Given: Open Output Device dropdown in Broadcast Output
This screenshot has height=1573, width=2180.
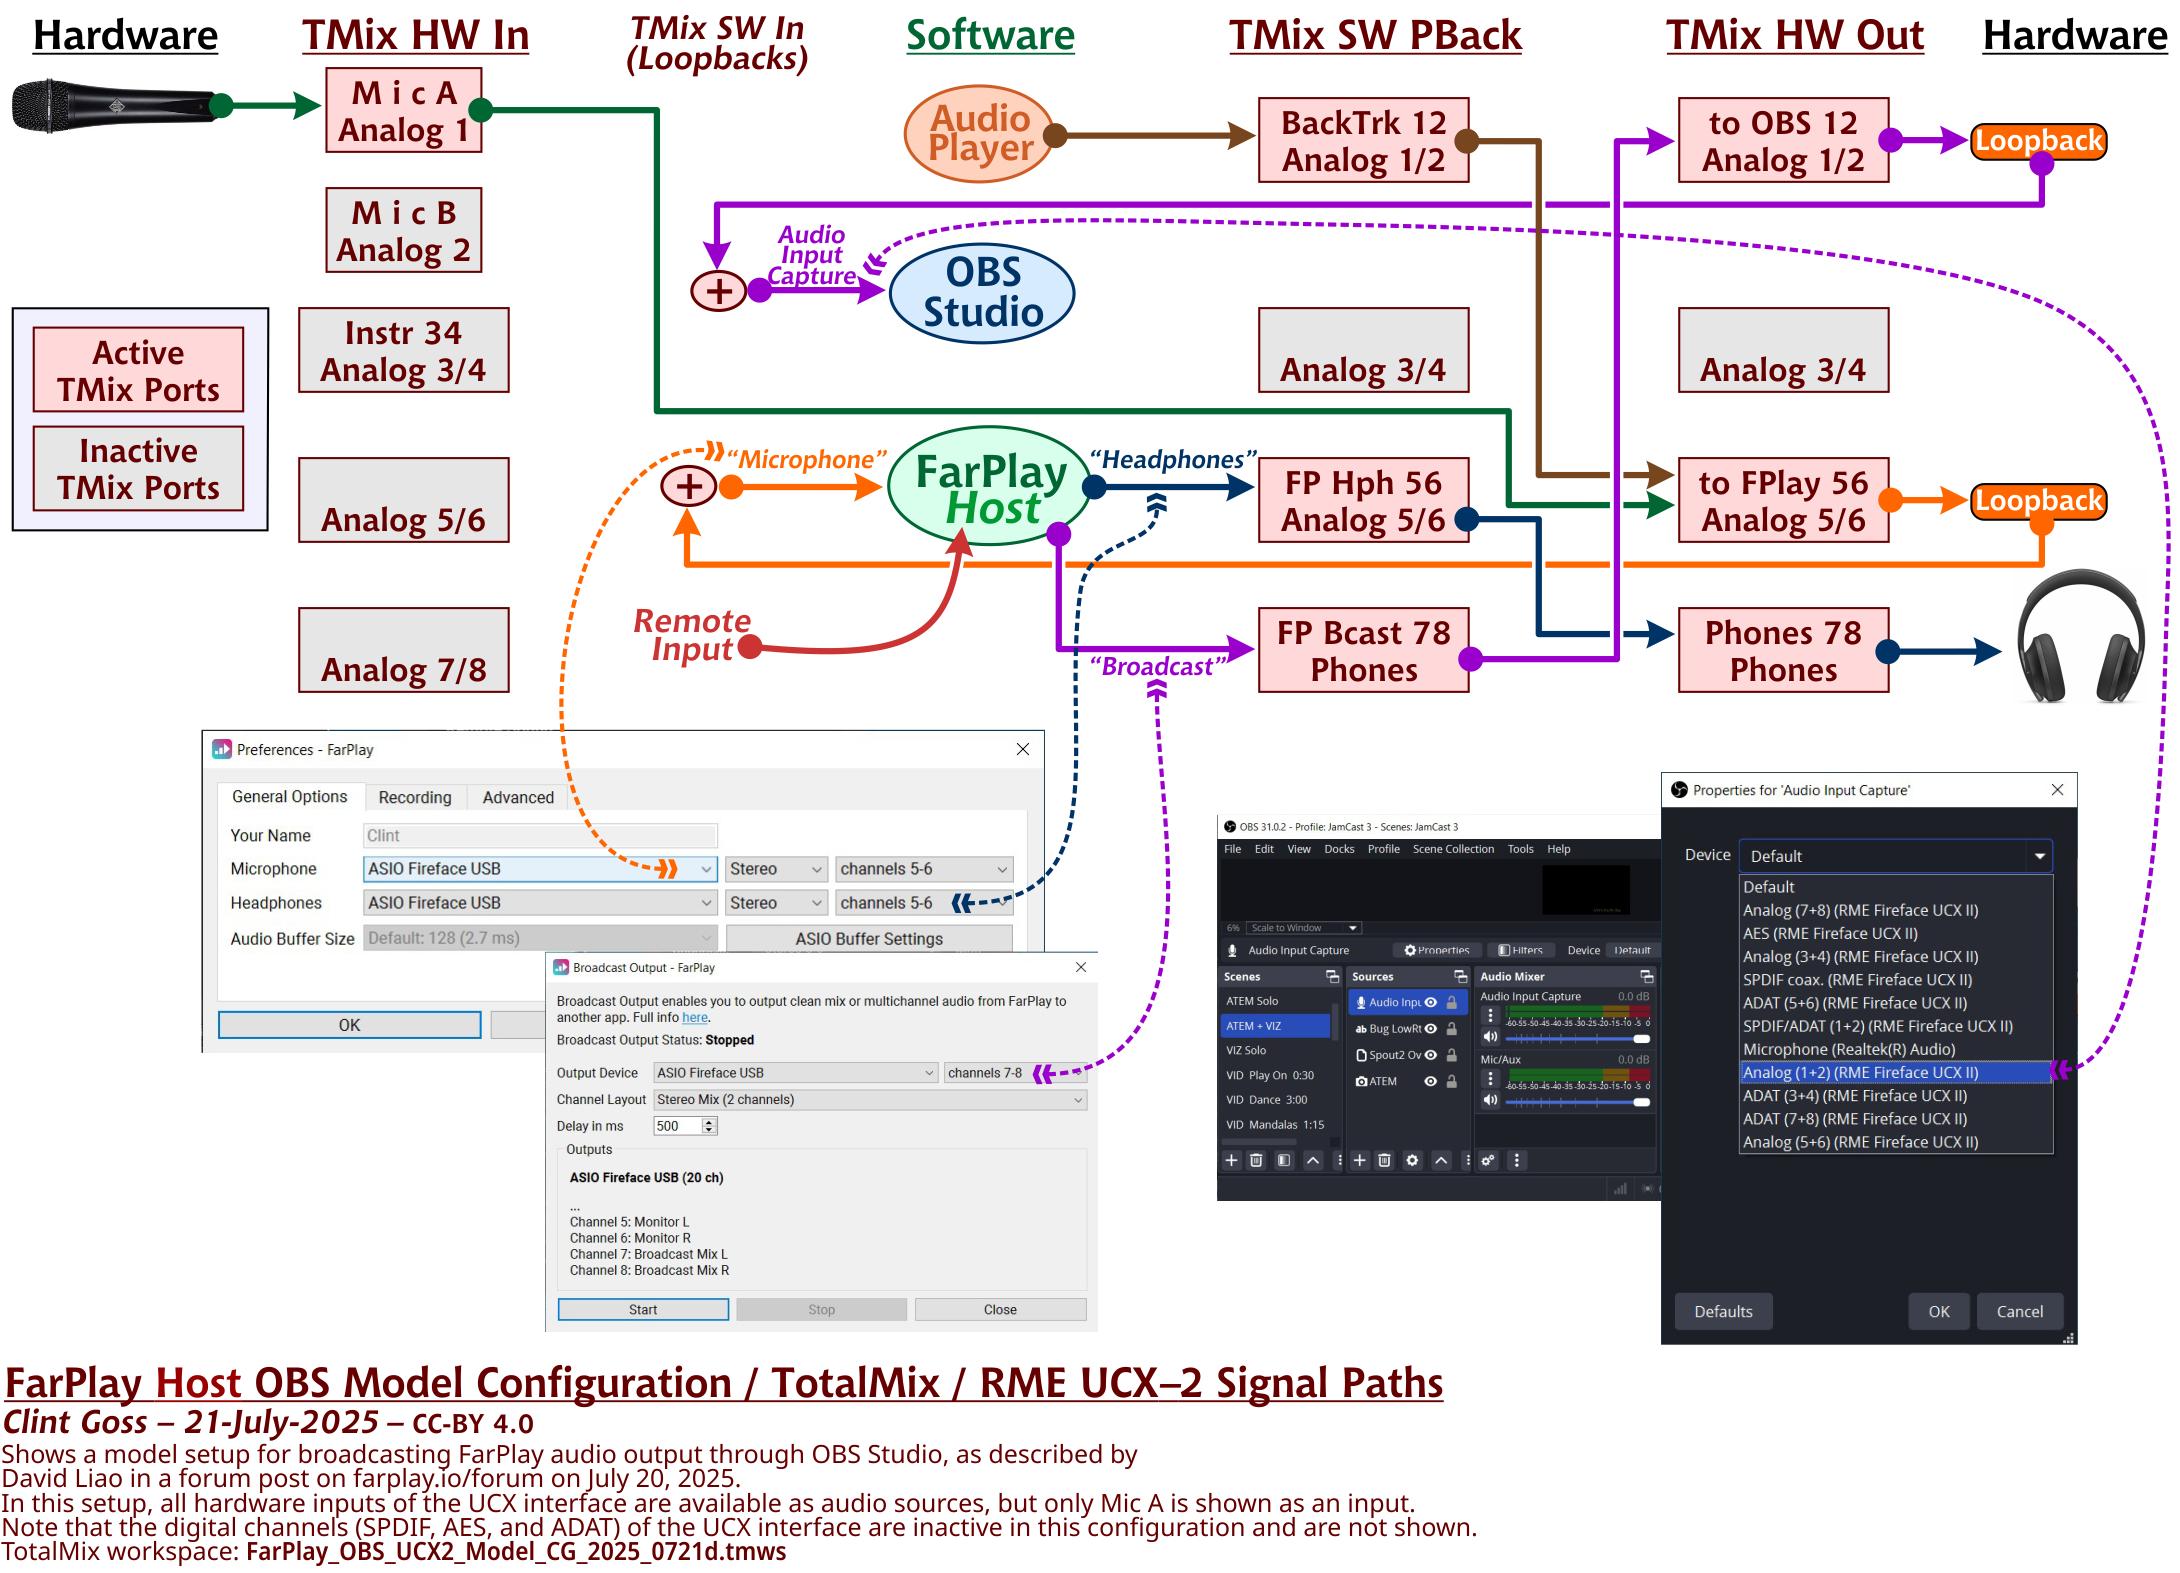Looking at the screenshot, I should [x=795, y=1073].
